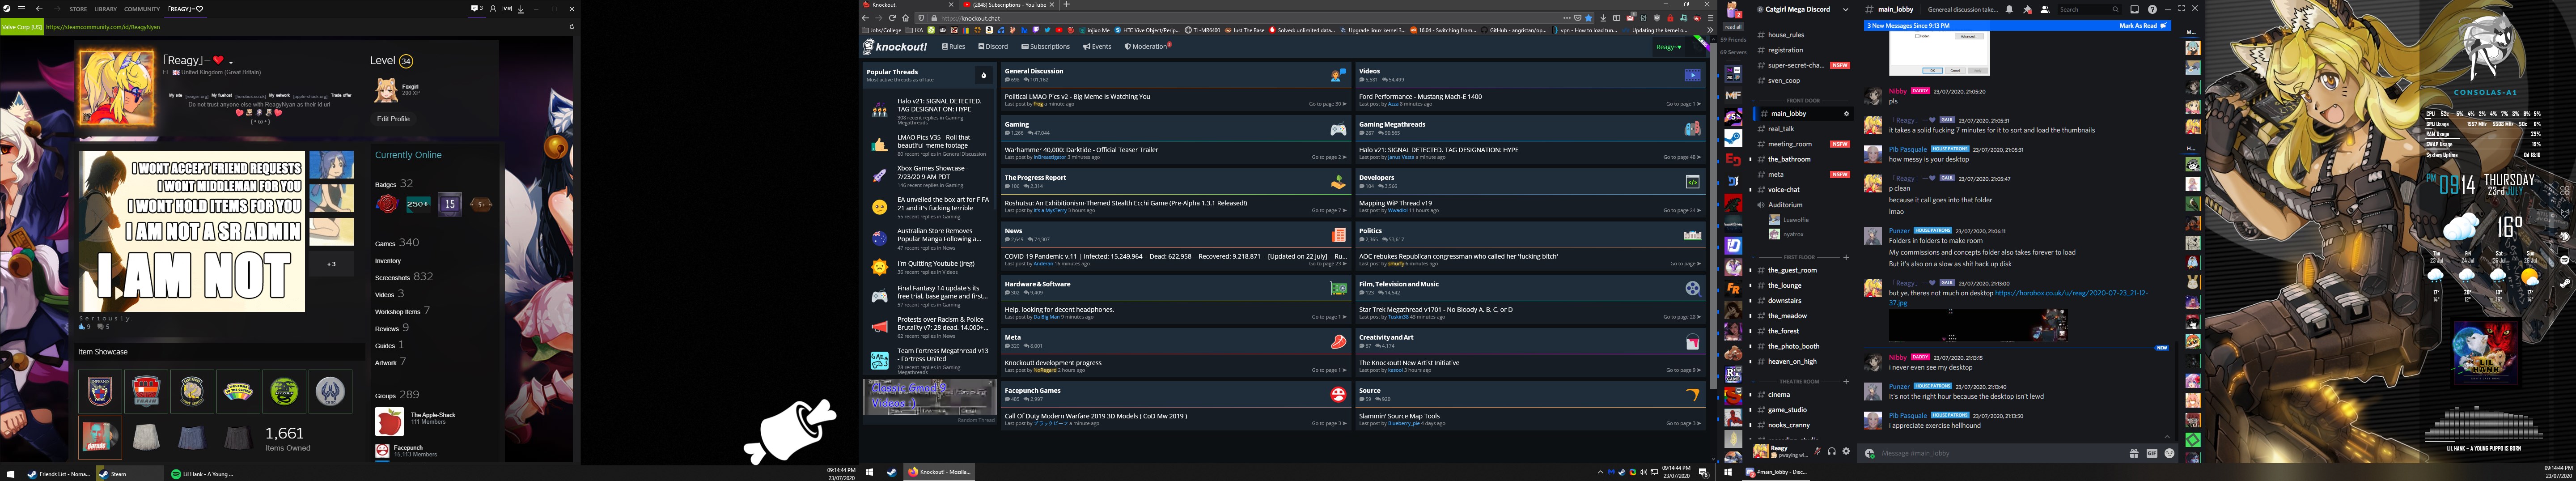This screenshot has width=2576, height=481.
Task: Collapse the FRONT DOOR channel category
Action: pyautogui.click(x=1803, y=101)
